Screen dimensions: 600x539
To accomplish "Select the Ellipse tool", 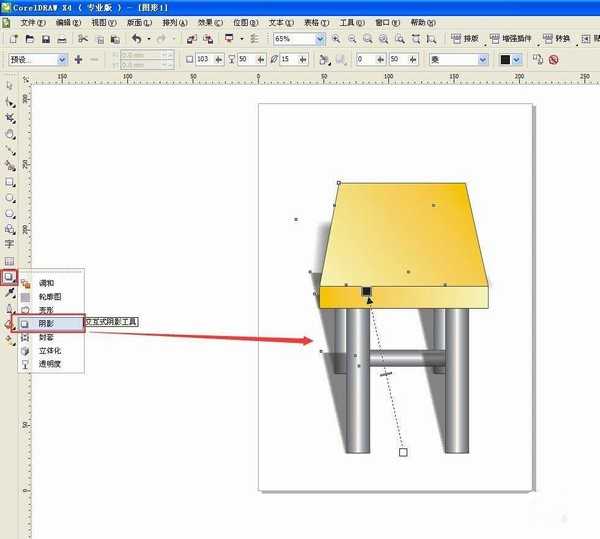I will click(x=10, y=198).
